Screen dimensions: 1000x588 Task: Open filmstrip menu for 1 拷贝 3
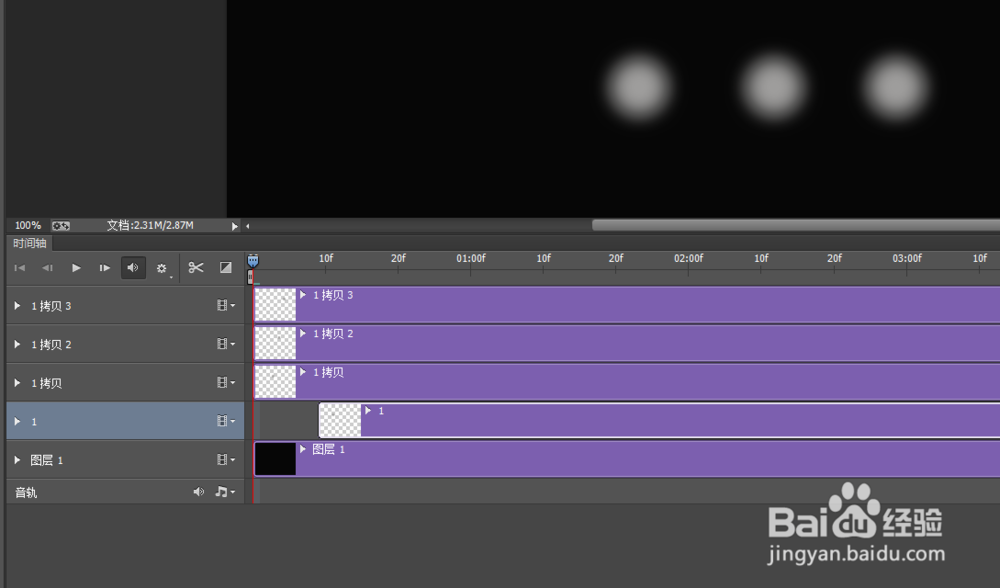tap(225, 305)
